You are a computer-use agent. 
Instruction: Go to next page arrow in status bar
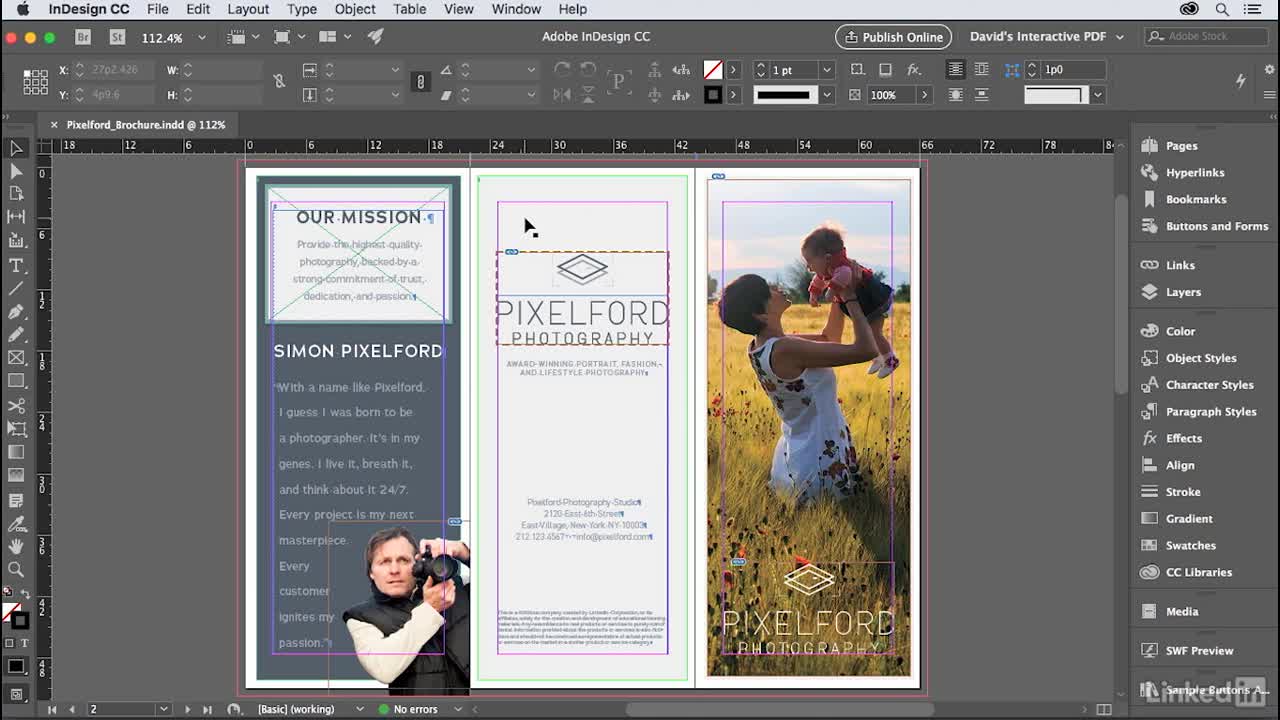click(187, 709)
